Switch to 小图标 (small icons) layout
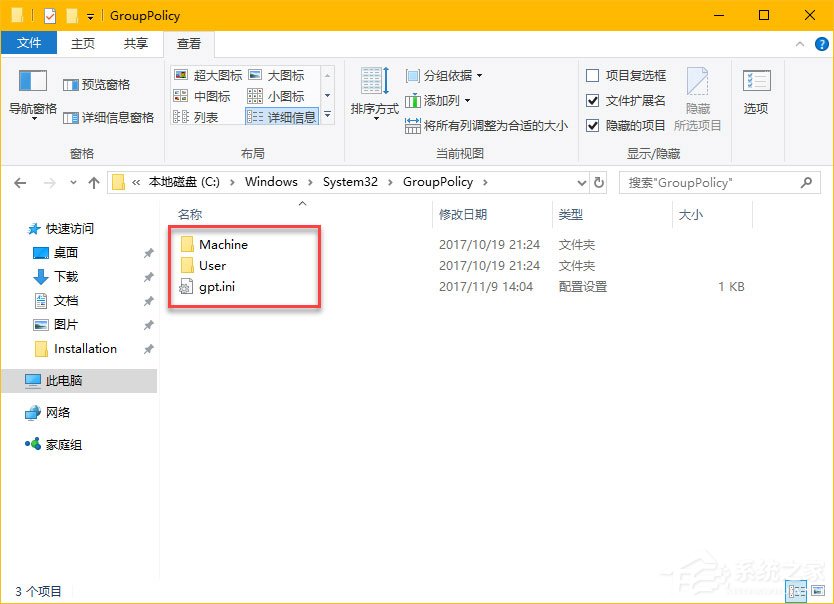This screenshot has width=834, height=604. (x=288, y=96)
